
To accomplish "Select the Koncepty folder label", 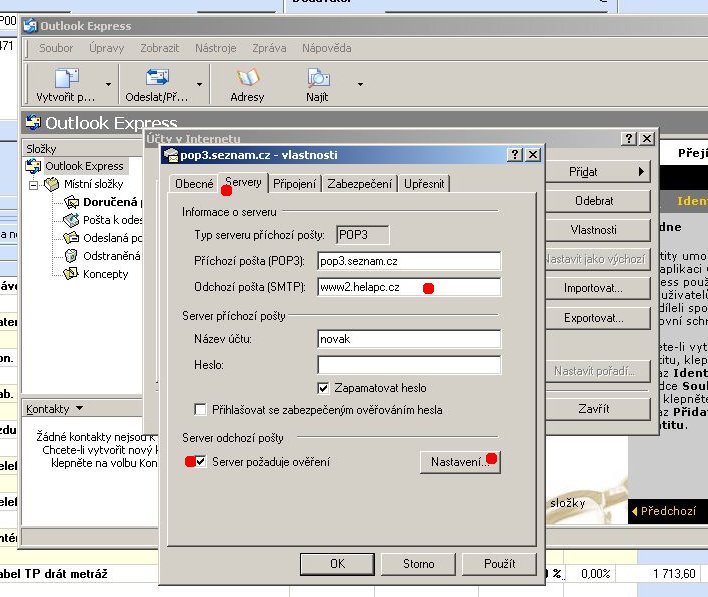I will tap(106, 274).
